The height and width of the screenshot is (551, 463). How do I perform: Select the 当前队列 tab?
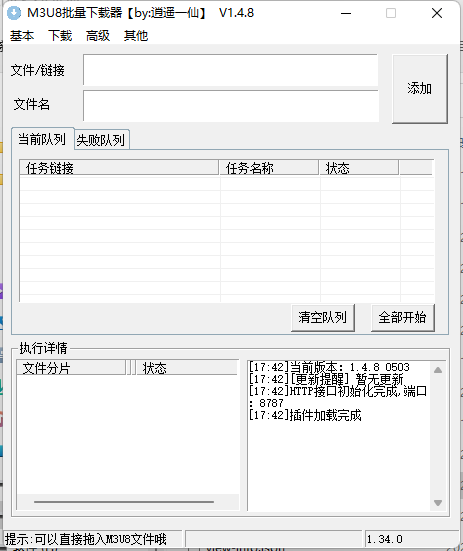tap(42, 139)
